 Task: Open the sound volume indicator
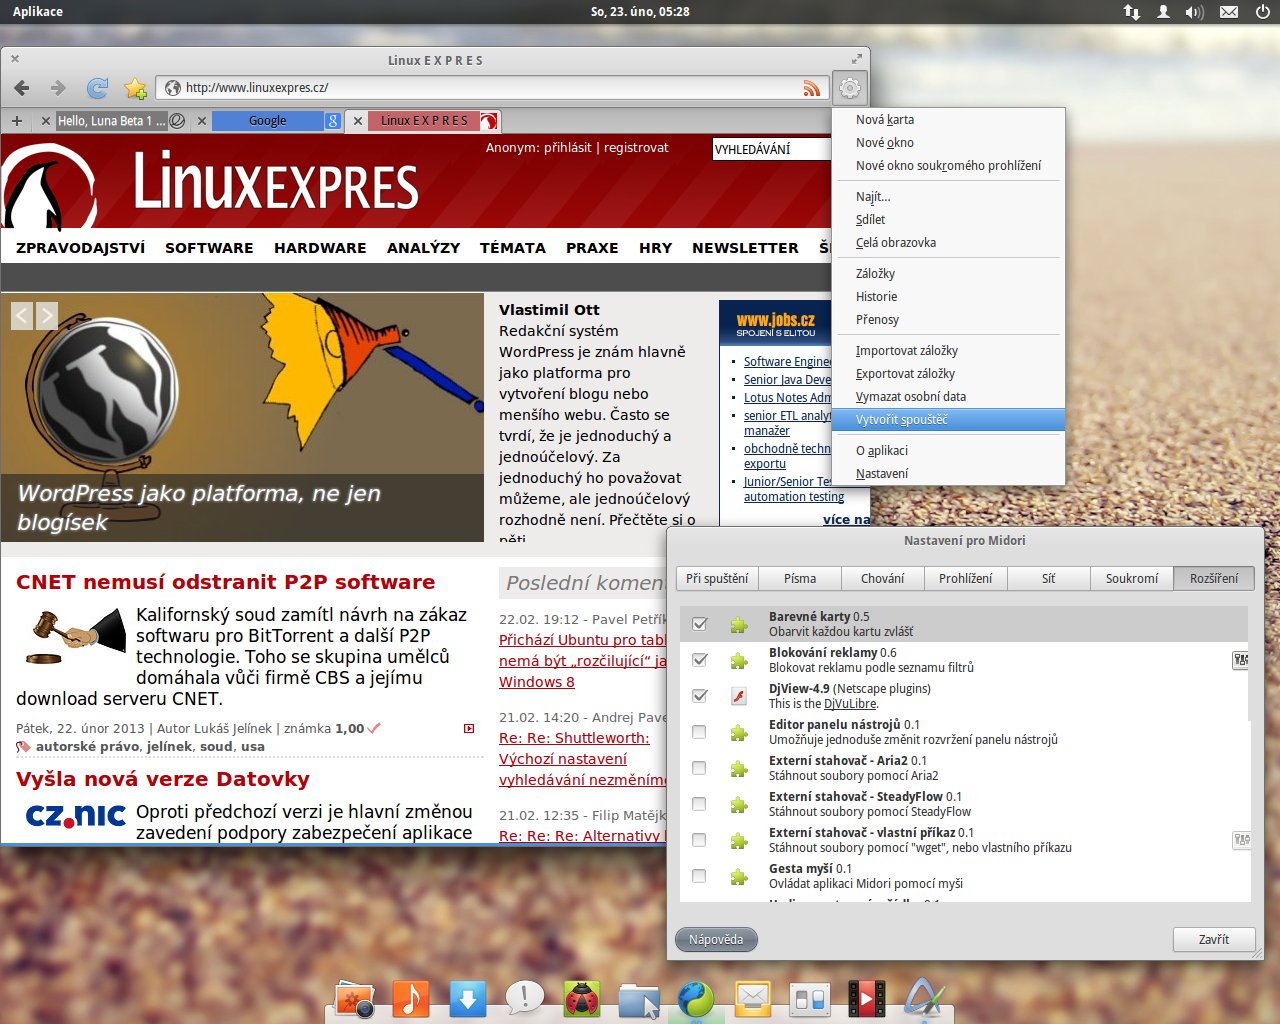1195,12
